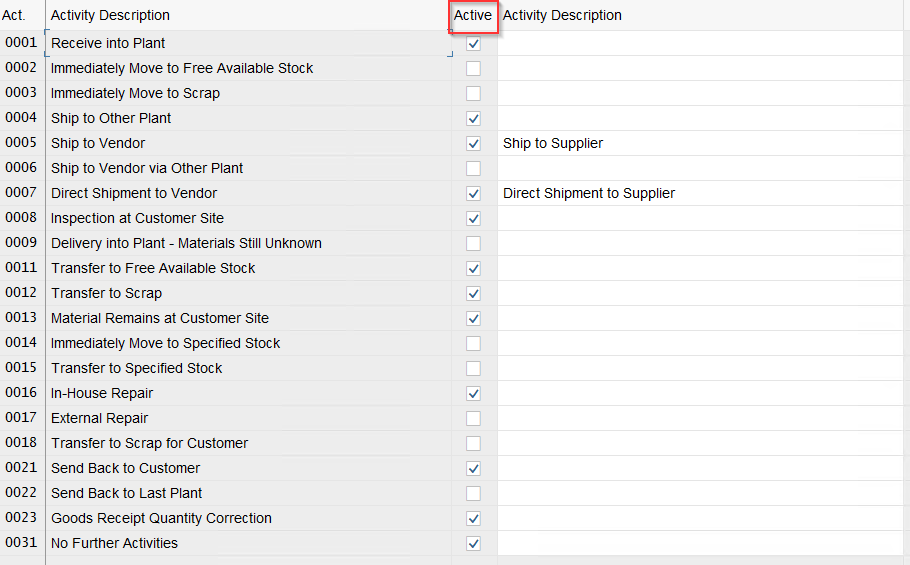Click Direct Shipment to Supplier text field
Image resolution: width=910 pixels, height=565 pixels.
coord(700,193)
